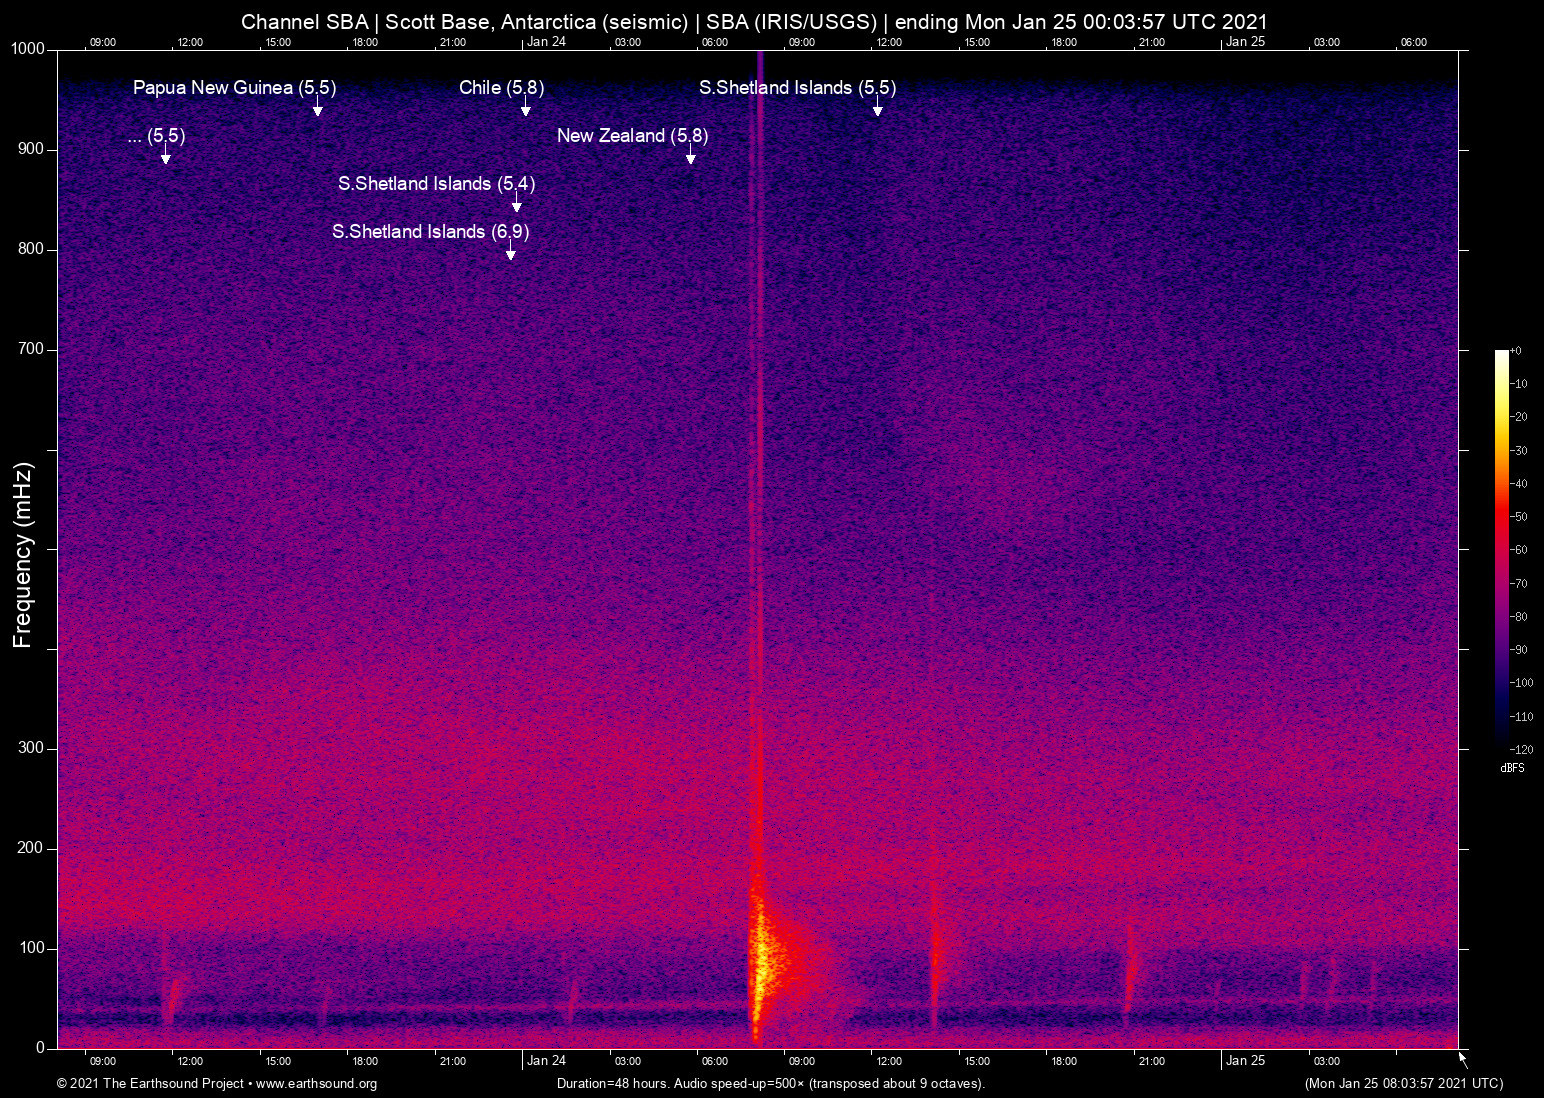Click the arrow beneath S.Shetland Islands (6.9)
Screen dimensions: 1544x1098
(510, 253)
